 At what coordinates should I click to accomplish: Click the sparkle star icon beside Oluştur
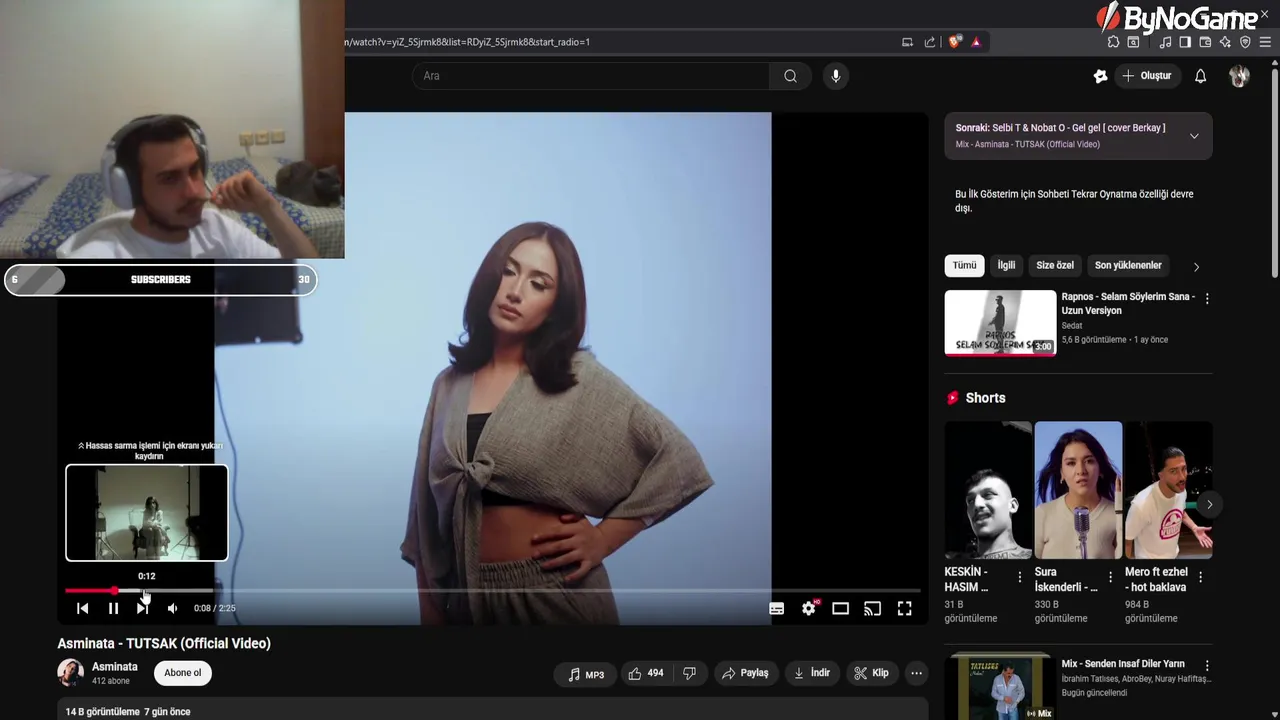[1101, 76]
